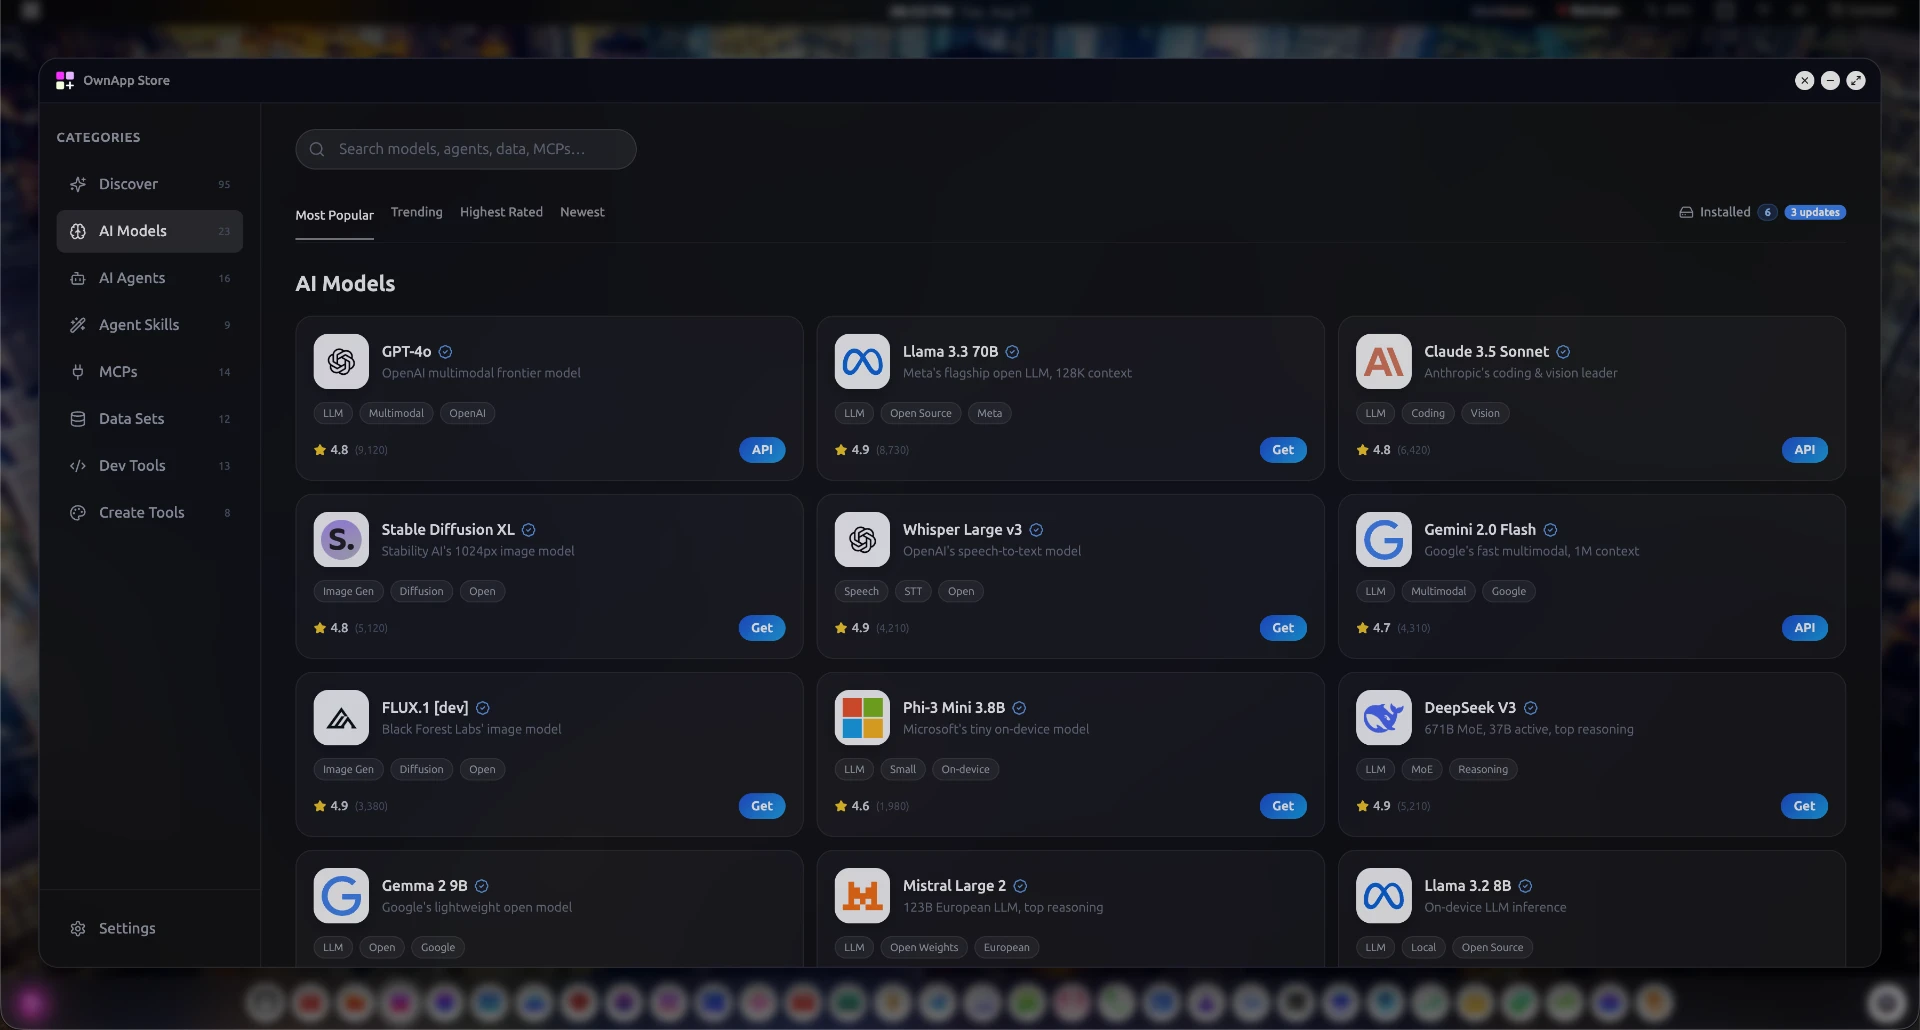Image resolution: width=1920 pixels, height=1030 pixels.
Task: Switch to the Newest tab
Action: pos(582,212)
